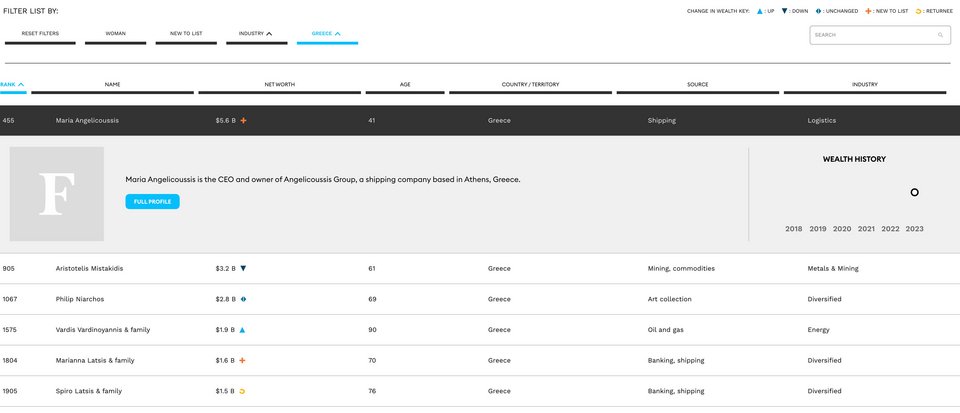Click the 2023 wealth history data point

914,192
